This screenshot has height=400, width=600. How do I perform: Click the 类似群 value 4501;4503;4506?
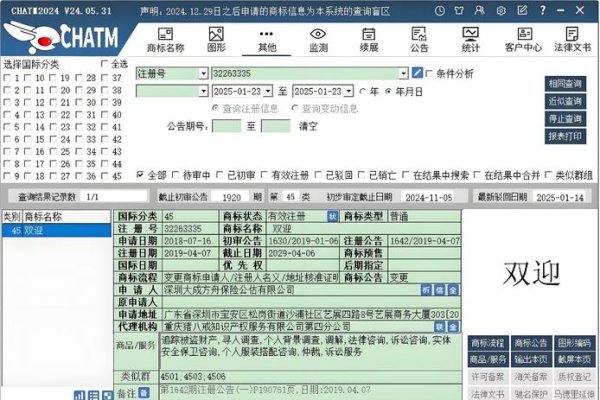(x=193, y=377)
